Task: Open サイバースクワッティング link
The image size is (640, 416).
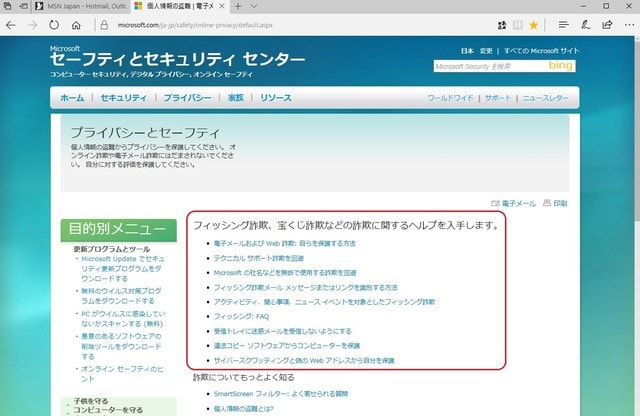Action: click(x=304, y=360)
